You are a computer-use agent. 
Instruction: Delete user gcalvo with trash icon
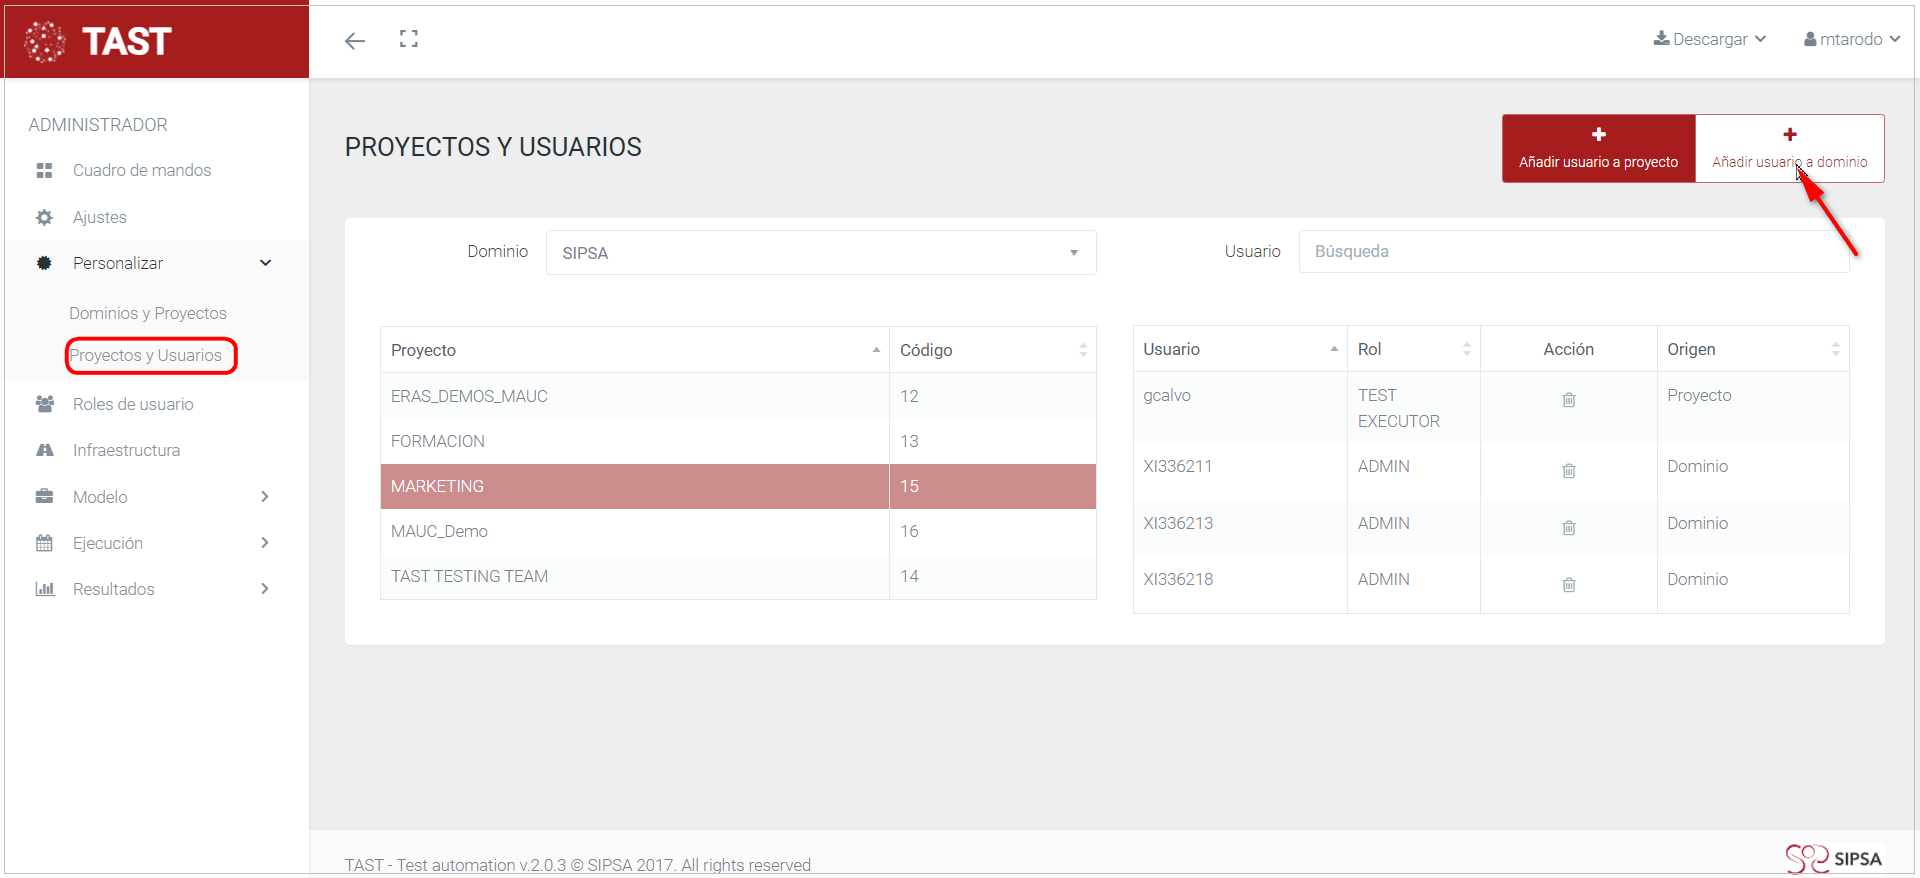1568,400
